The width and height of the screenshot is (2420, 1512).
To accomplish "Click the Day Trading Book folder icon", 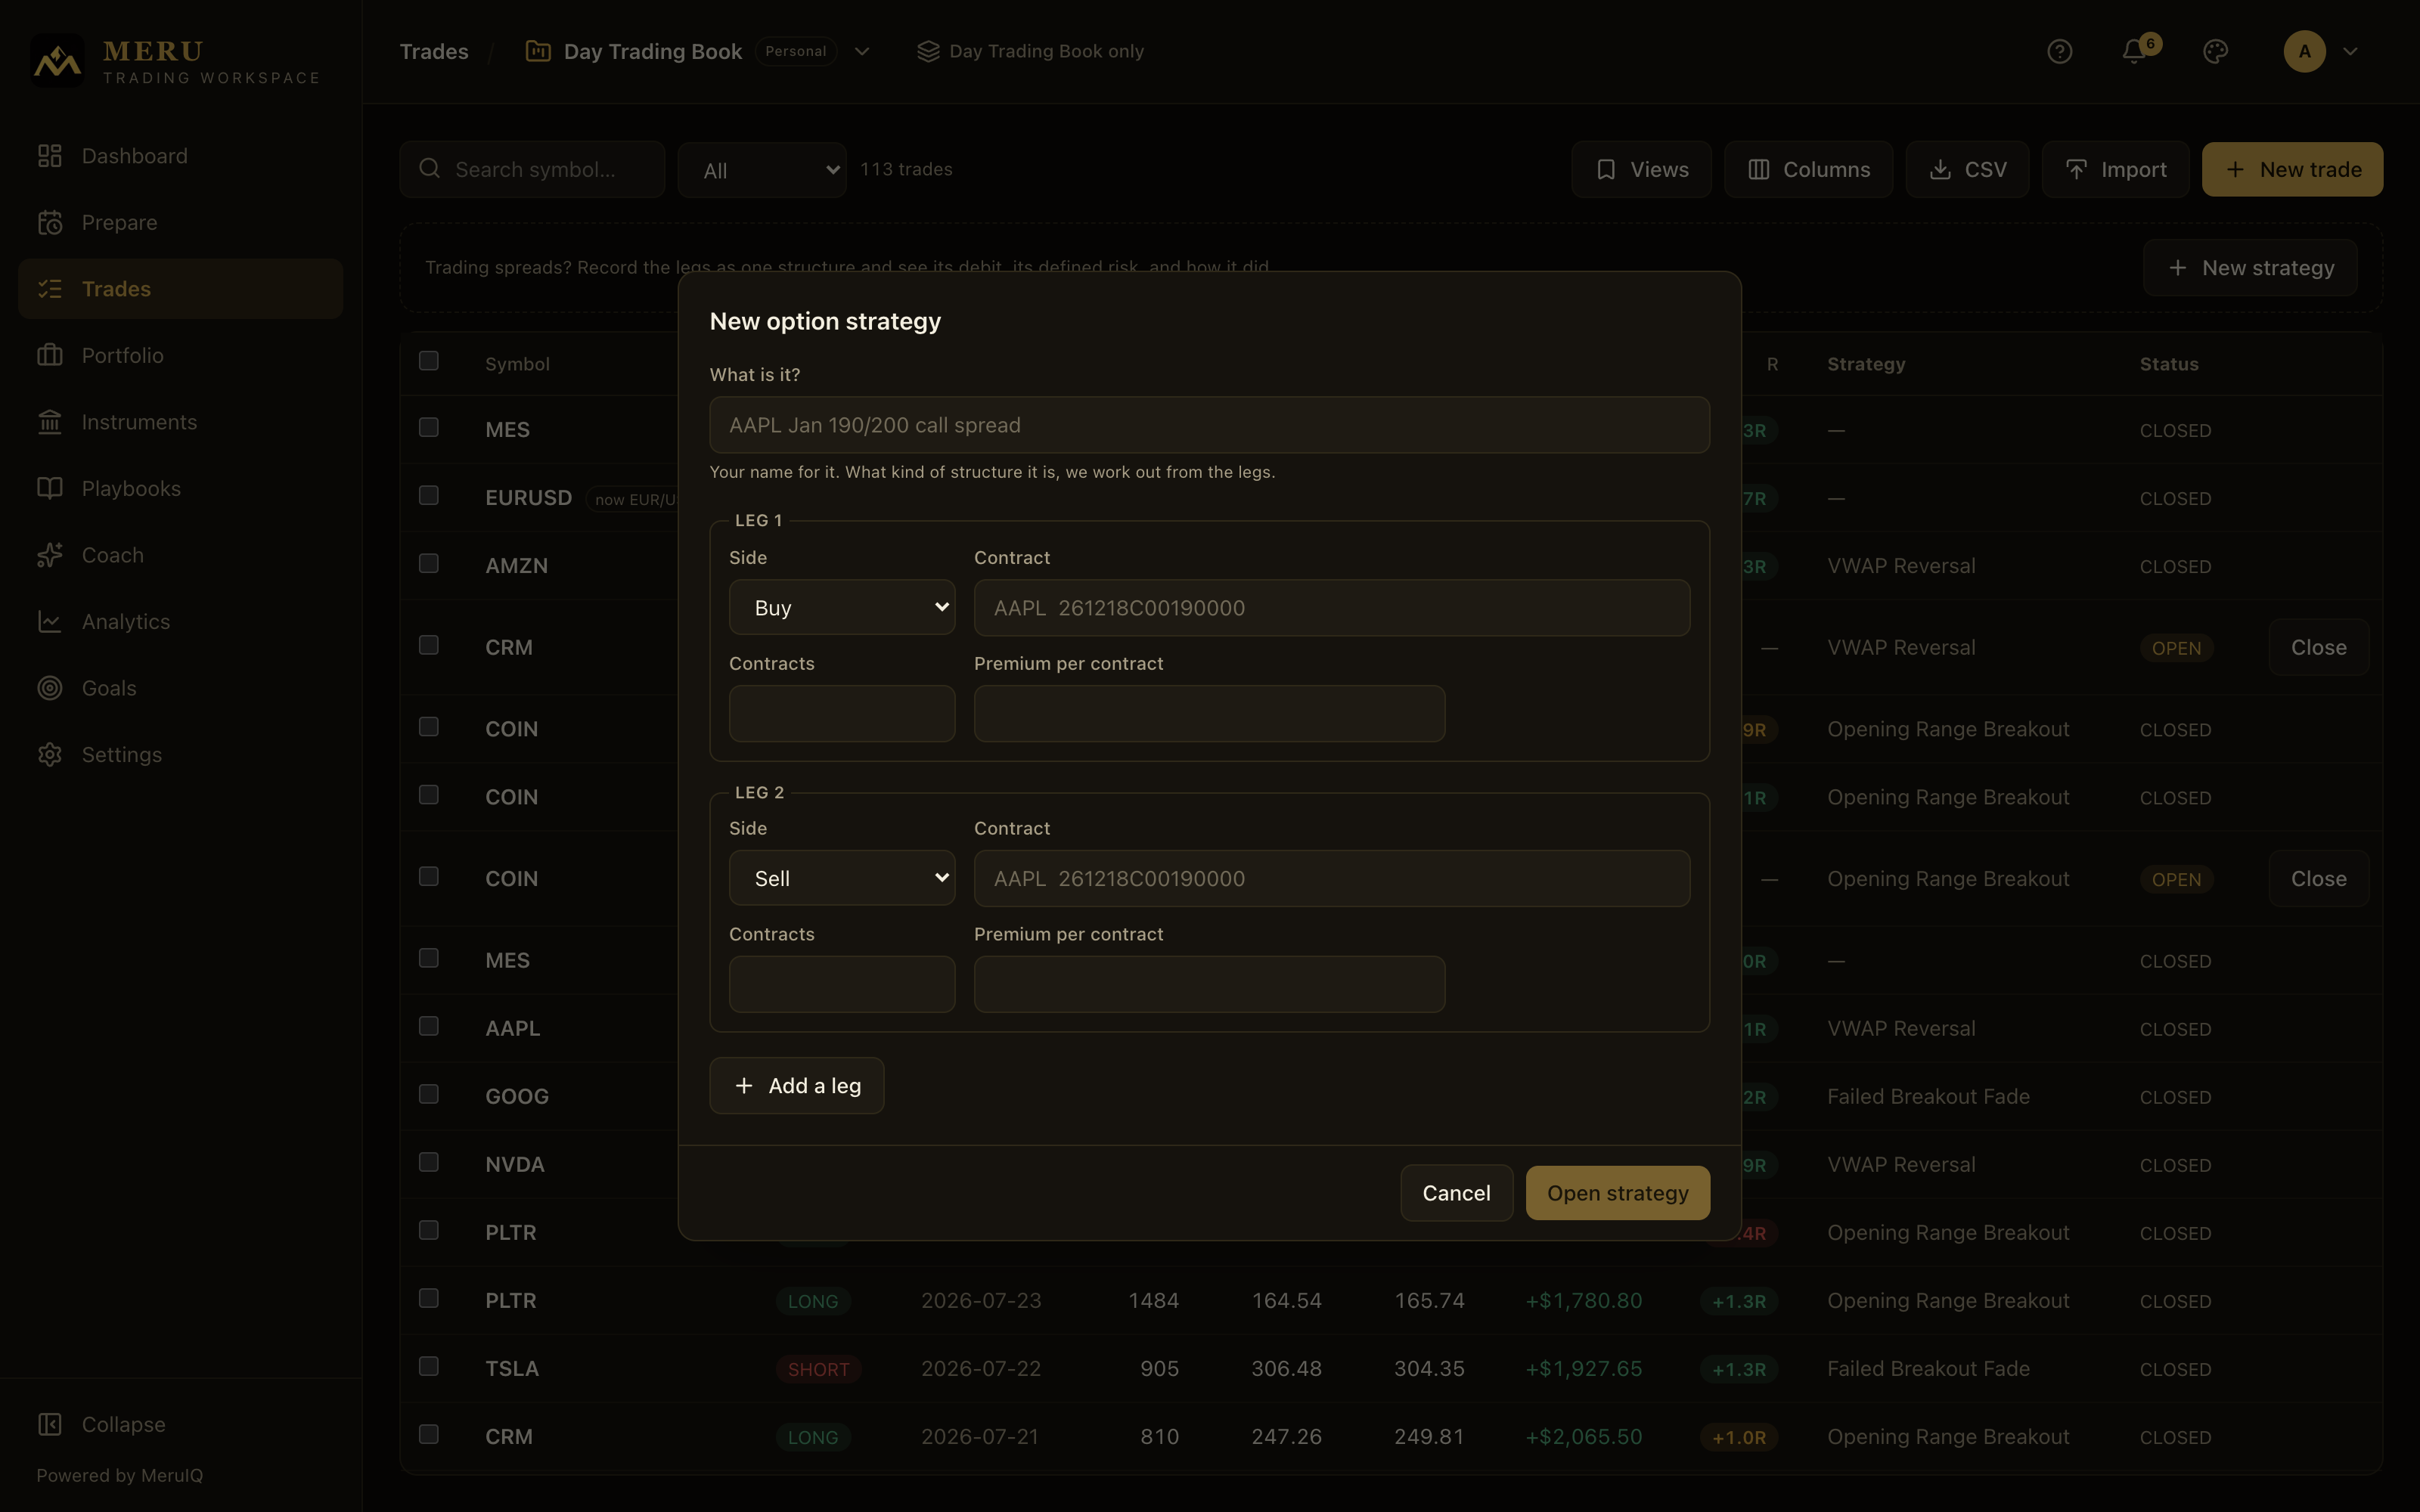I will pyautogui.click(x=538, y=51).
